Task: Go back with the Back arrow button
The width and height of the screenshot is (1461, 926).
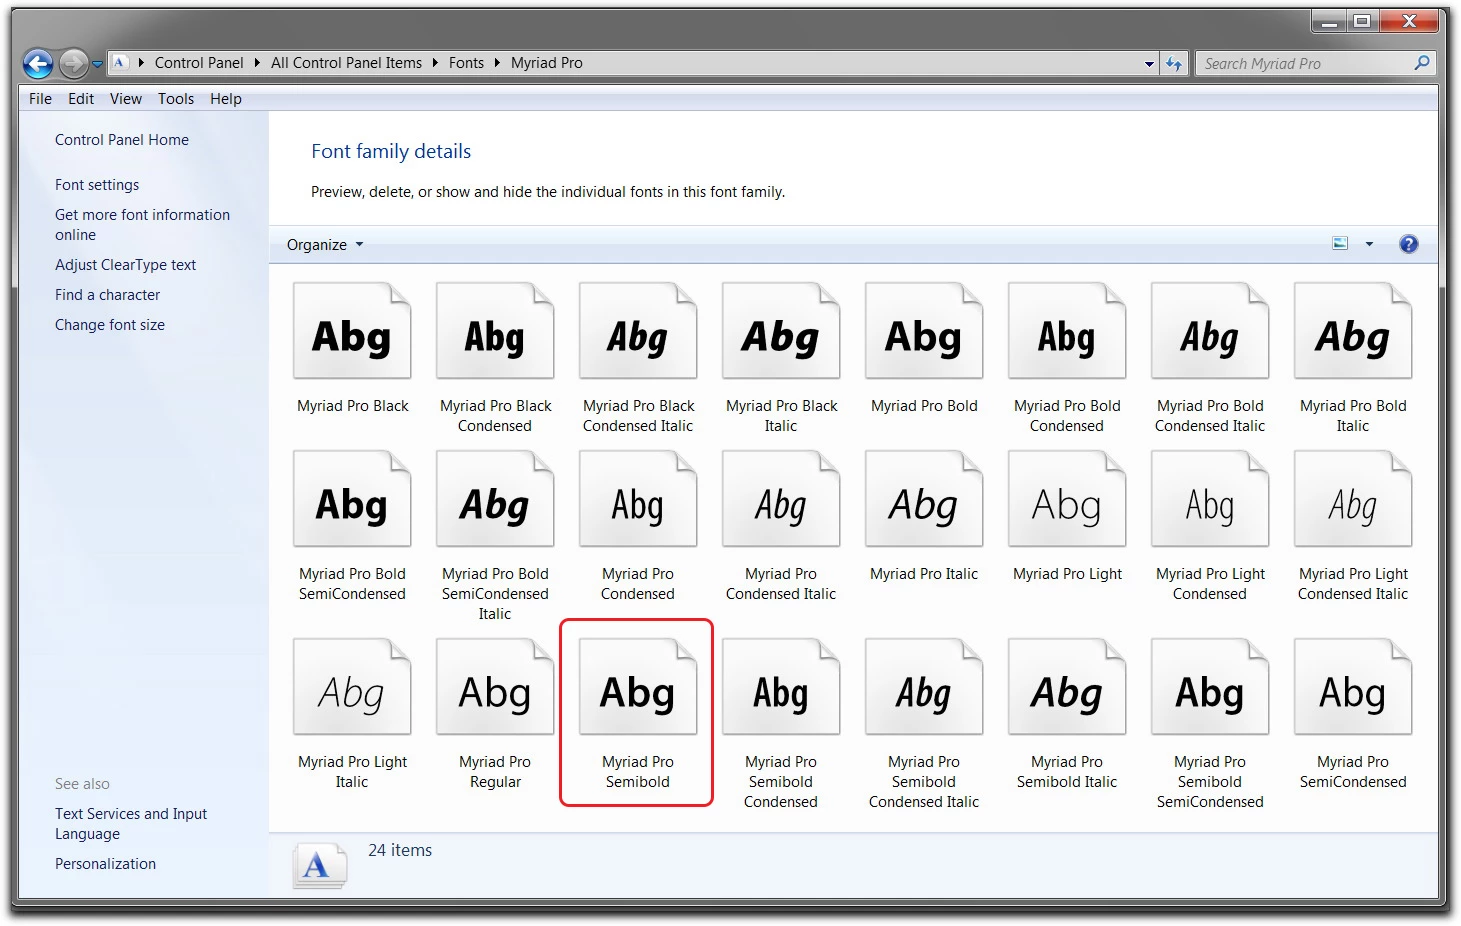Action: coord(38,64)
